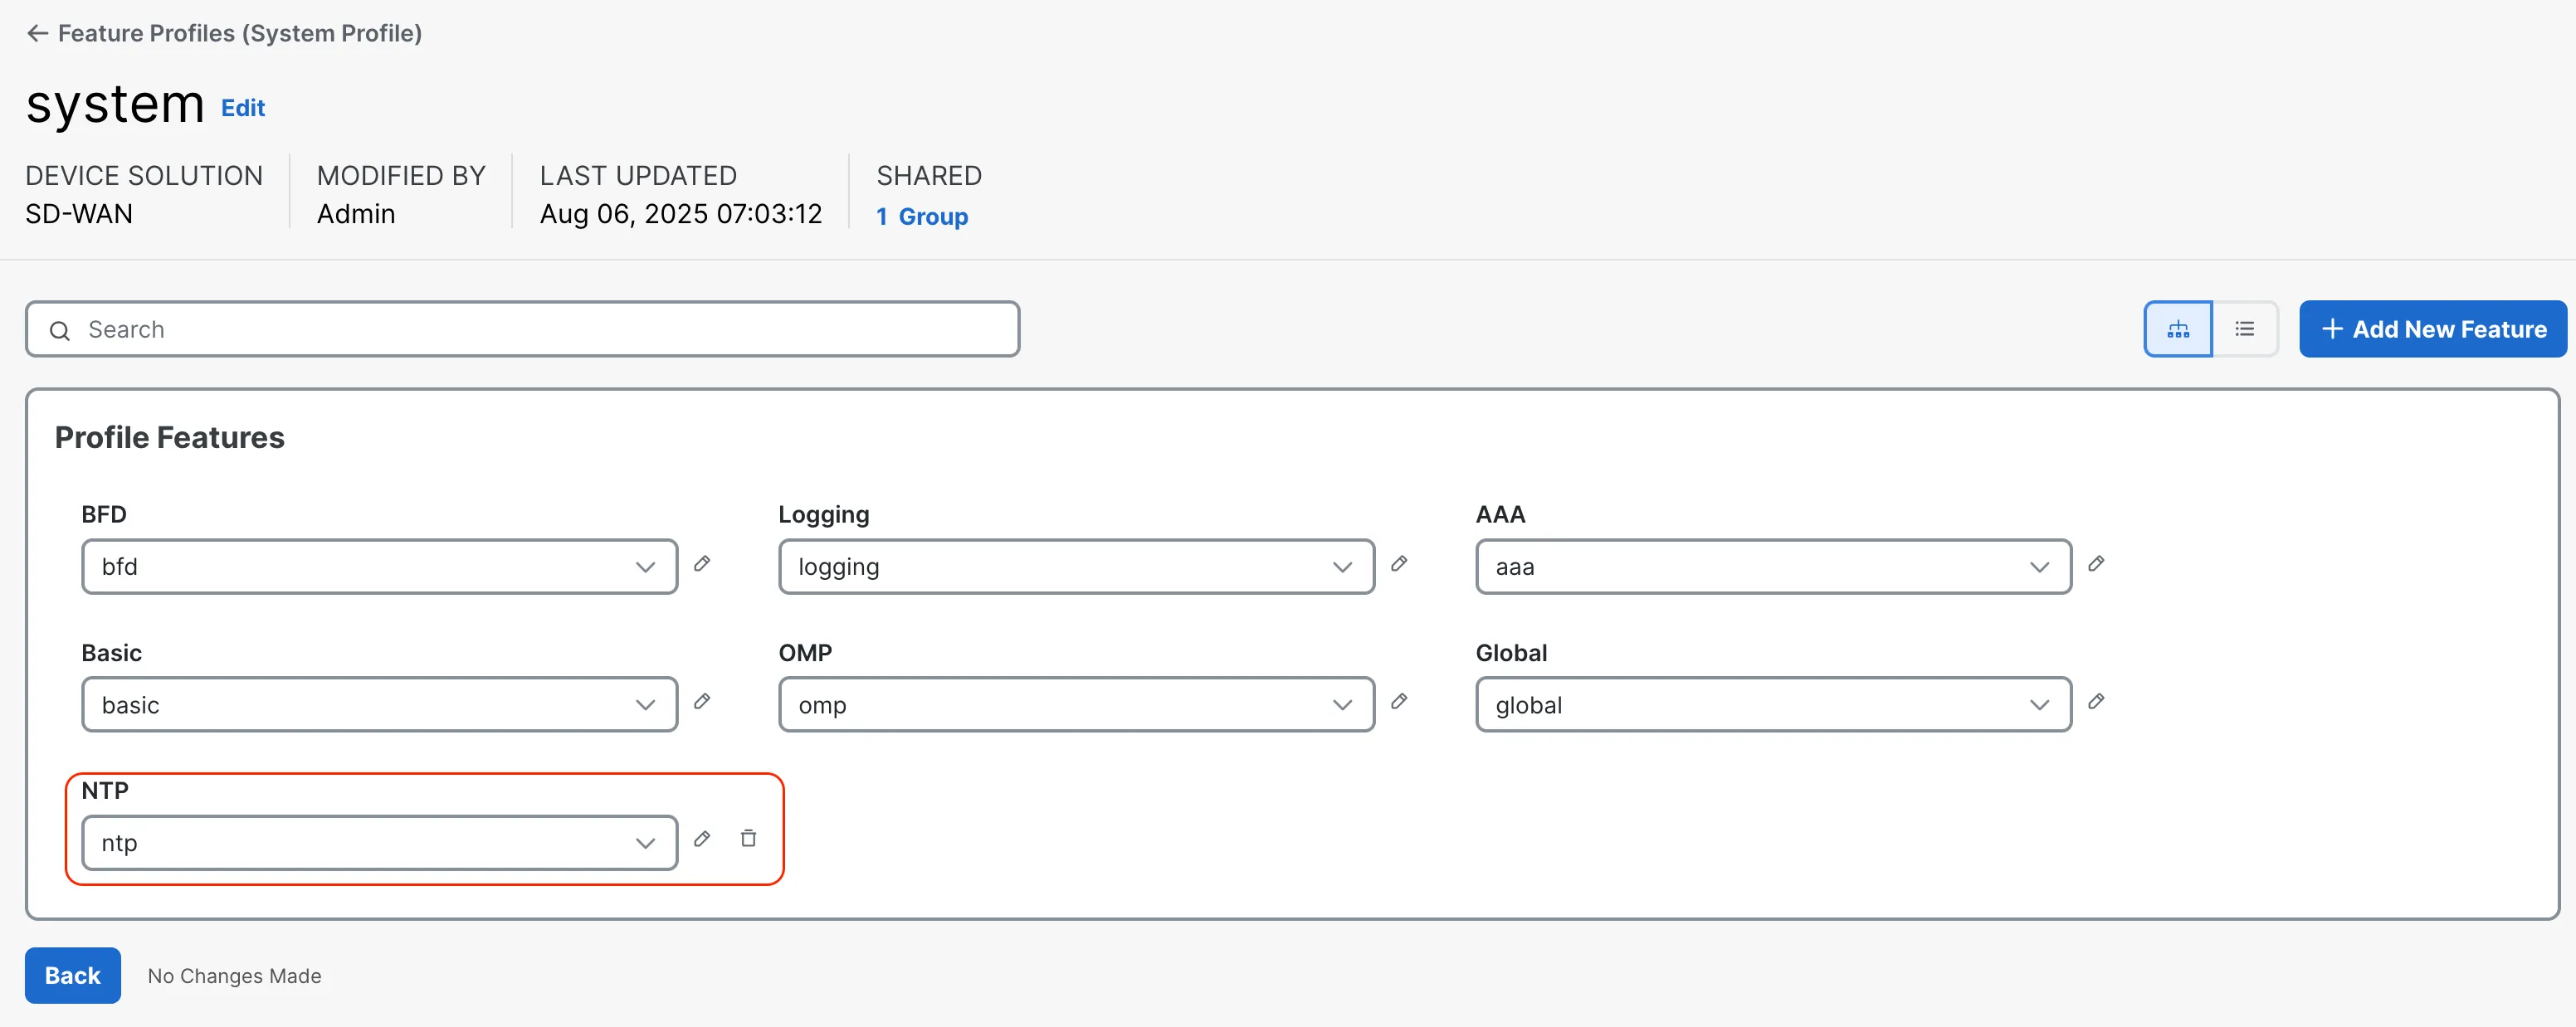This screenshot has width=2576, height=1027.
Task: Switch to the list view layout
Action: 2244,329
